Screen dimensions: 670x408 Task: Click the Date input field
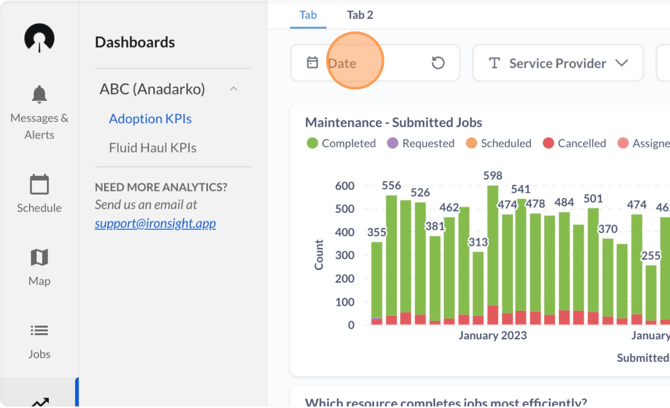(x=375, y=63)
